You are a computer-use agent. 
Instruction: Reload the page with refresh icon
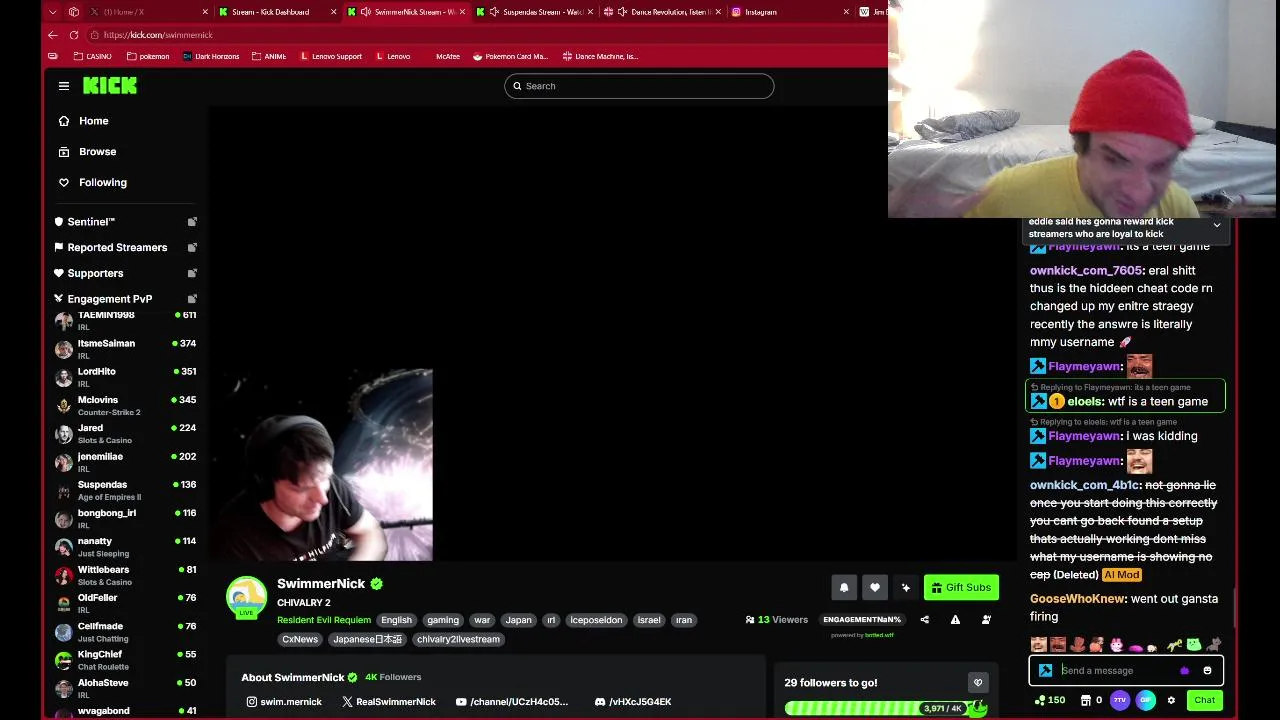coord(74,35)
